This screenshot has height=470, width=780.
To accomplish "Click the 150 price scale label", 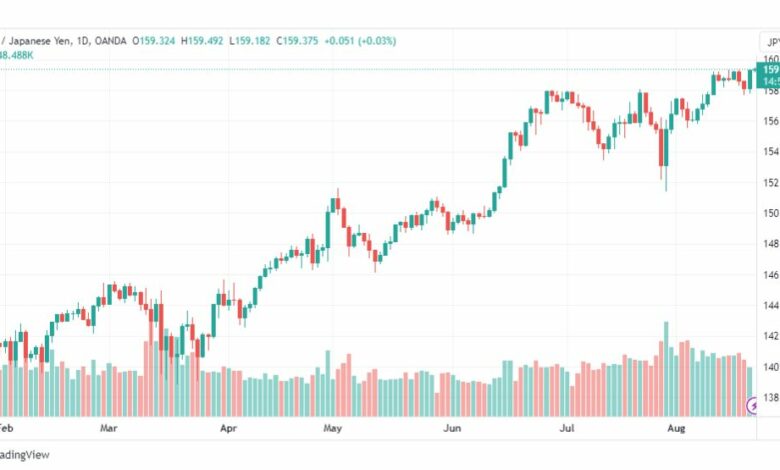I will pos(771,213).
